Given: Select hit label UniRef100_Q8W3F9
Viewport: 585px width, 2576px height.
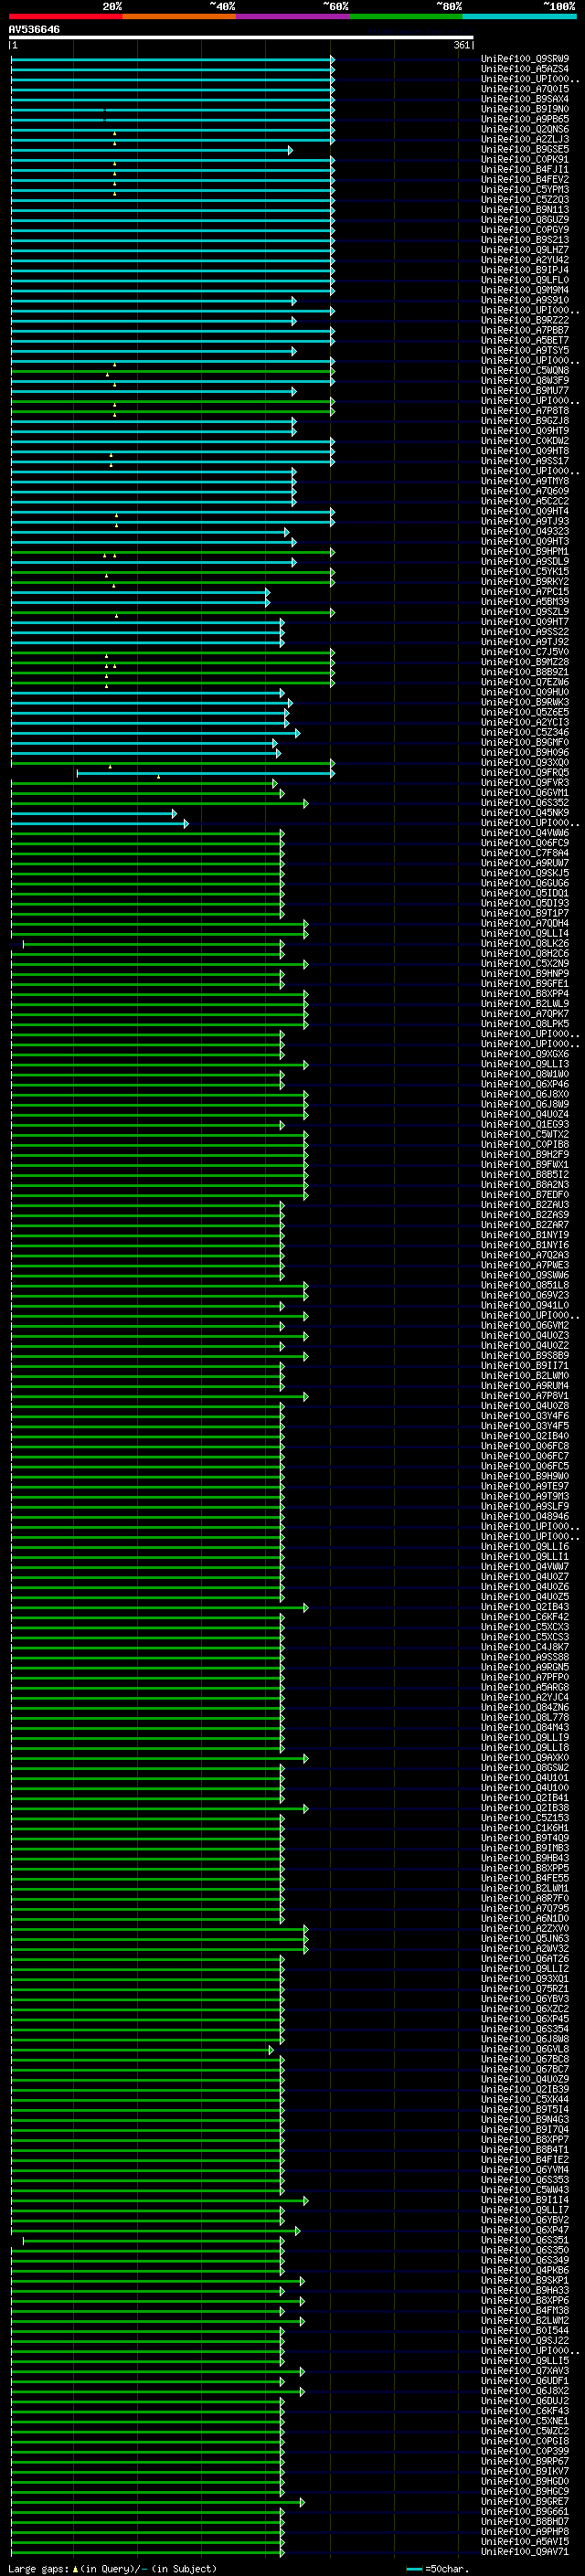Looking at the screenshot, I should [525, 380].
